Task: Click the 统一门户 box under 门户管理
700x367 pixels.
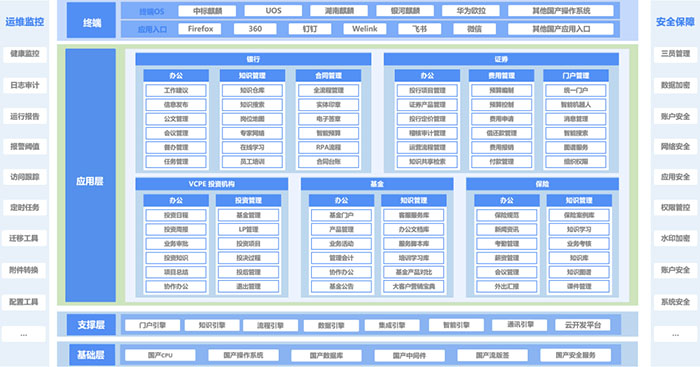Action: coord(575,90)
